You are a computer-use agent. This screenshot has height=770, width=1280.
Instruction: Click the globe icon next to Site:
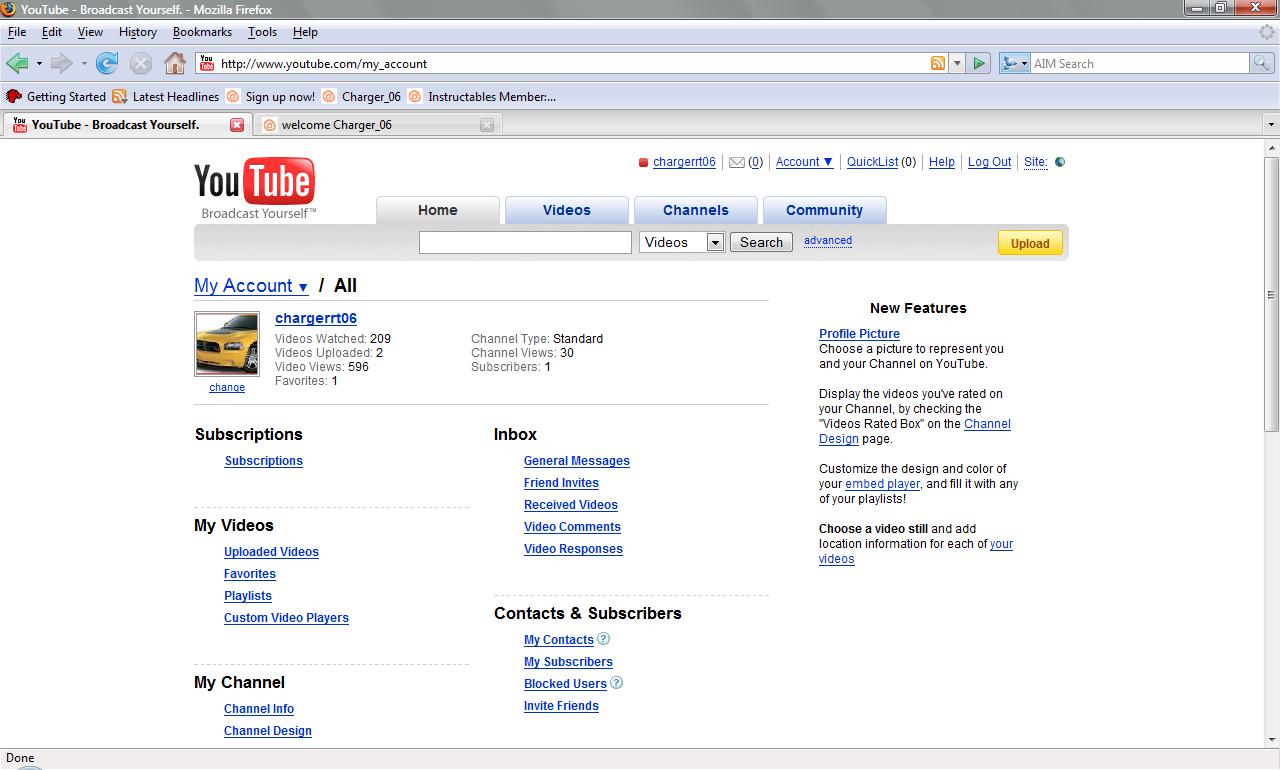click(x=1060, y=162)
